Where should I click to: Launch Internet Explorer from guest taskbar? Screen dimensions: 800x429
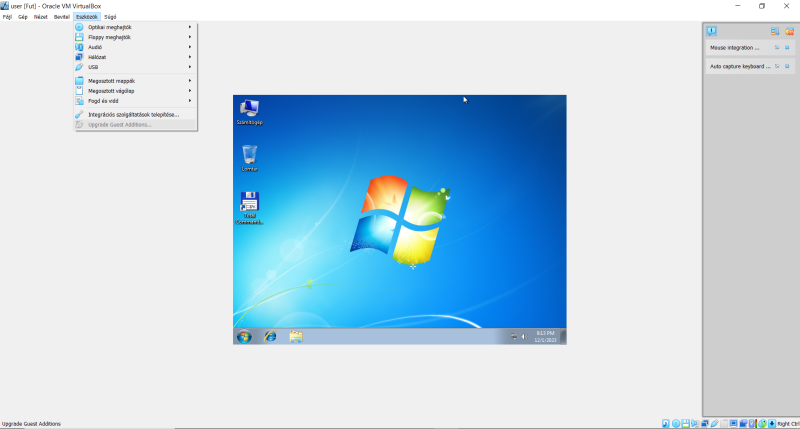tap(270, 337)
